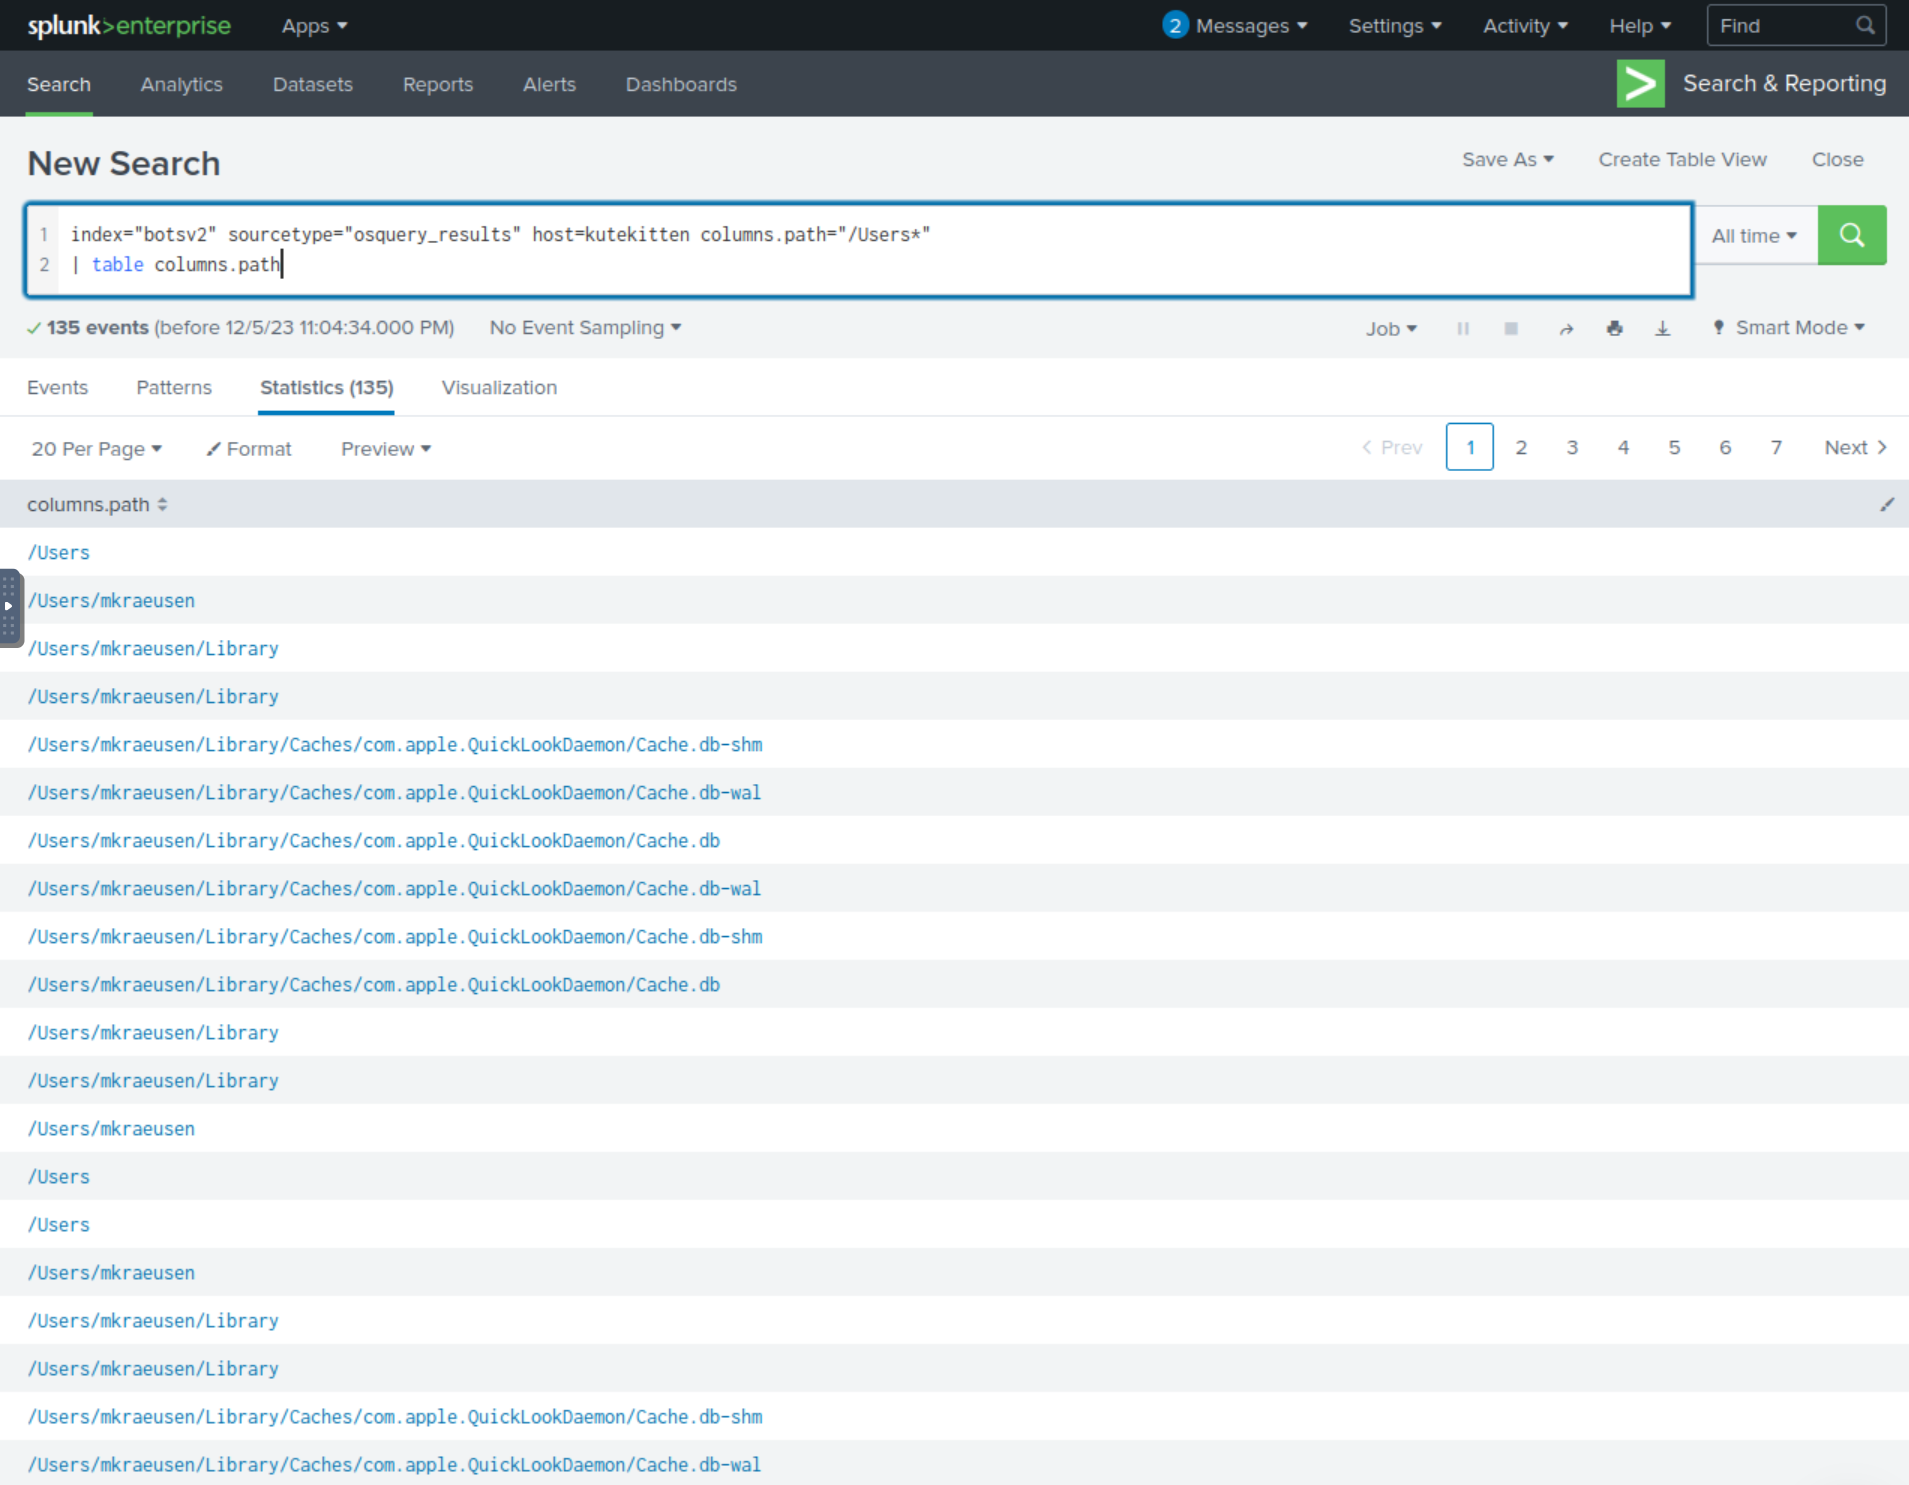Viewport: 1909px width, 1485px height.
Task: Click the Close search button
Action: point(1837,159)
